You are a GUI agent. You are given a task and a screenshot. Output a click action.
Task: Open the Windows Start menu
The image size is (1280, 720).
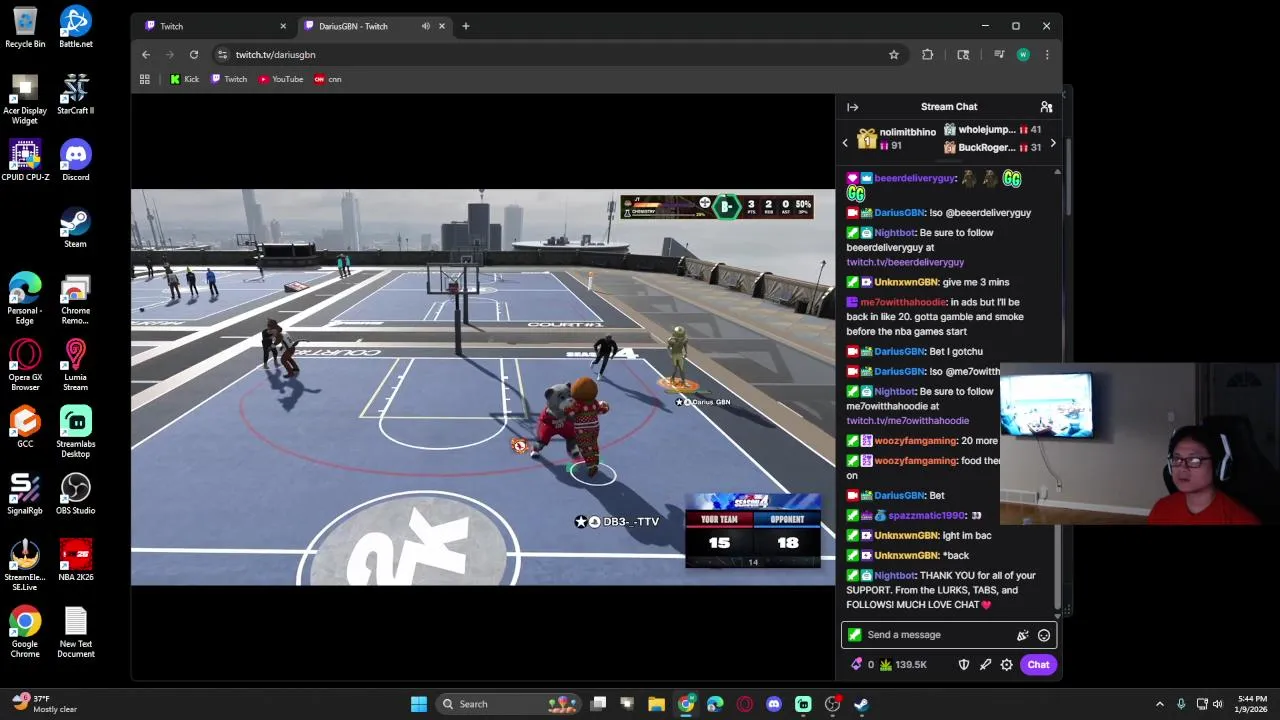point(419,704)
